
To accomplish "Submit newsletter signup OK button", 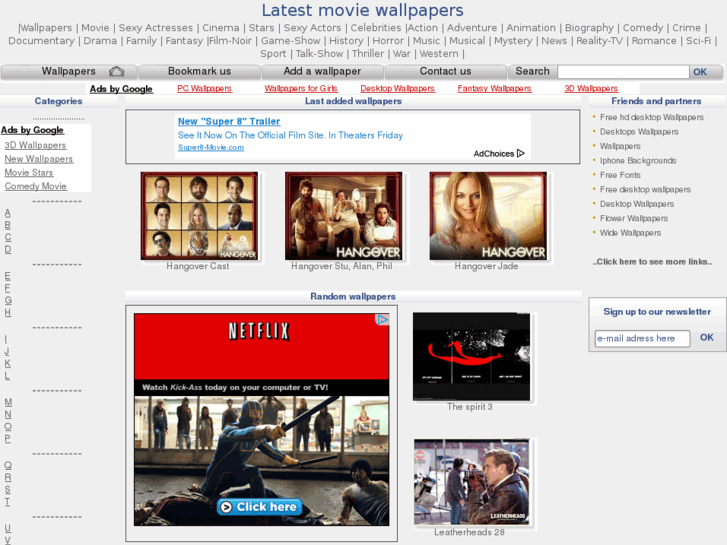I will [x=707, y=338].
